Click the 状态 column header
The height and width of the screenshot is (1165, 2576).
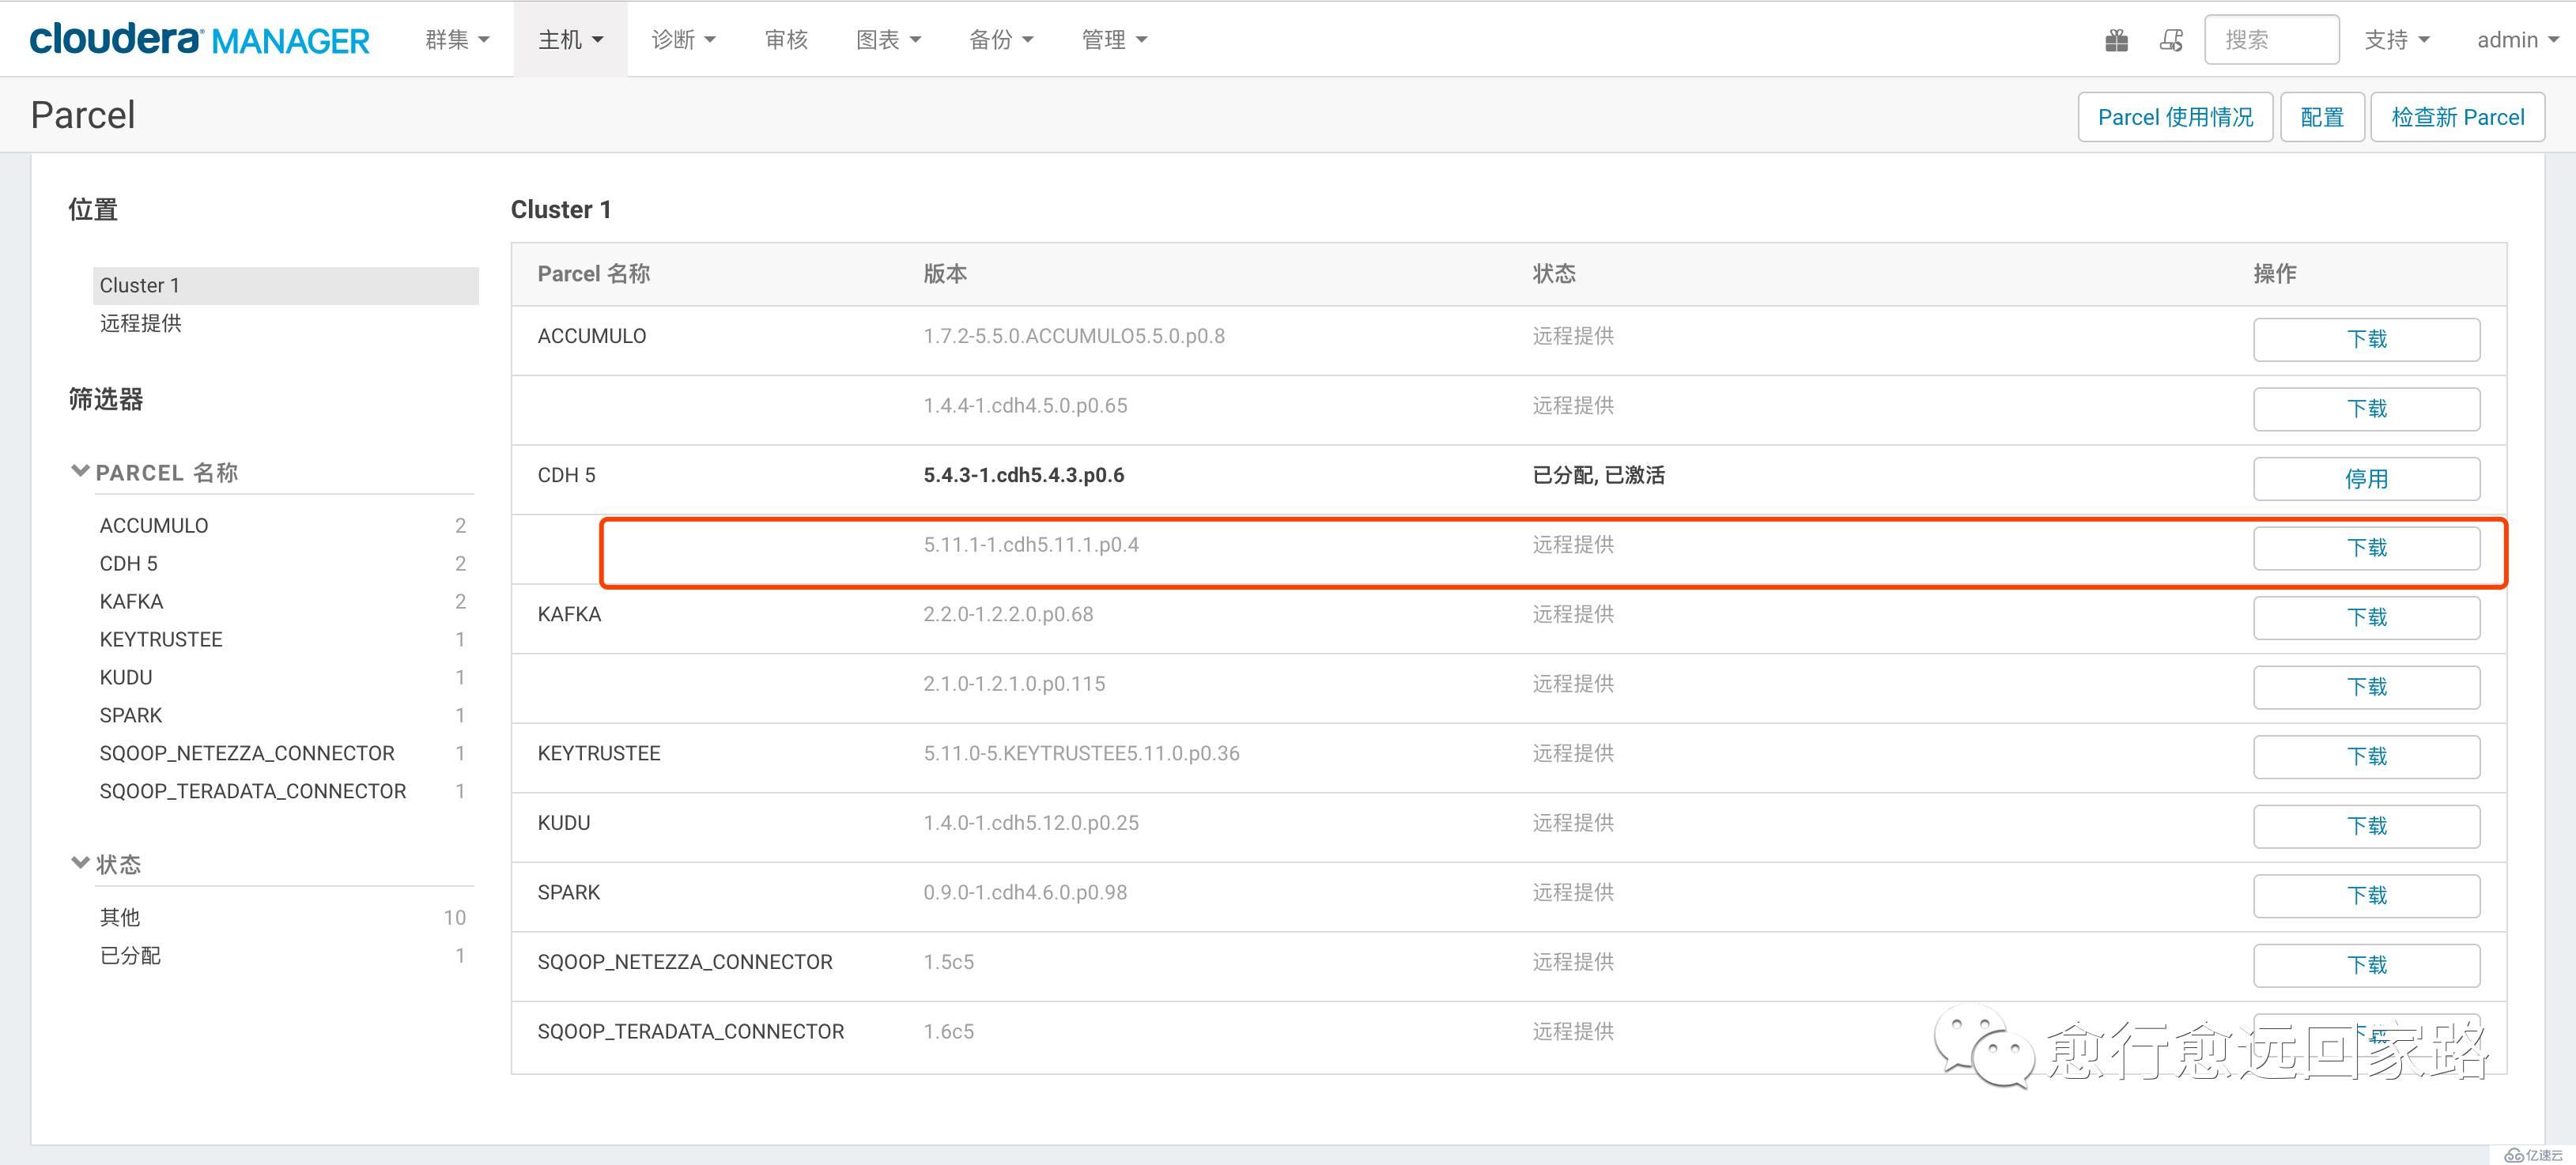(1554, 273)
